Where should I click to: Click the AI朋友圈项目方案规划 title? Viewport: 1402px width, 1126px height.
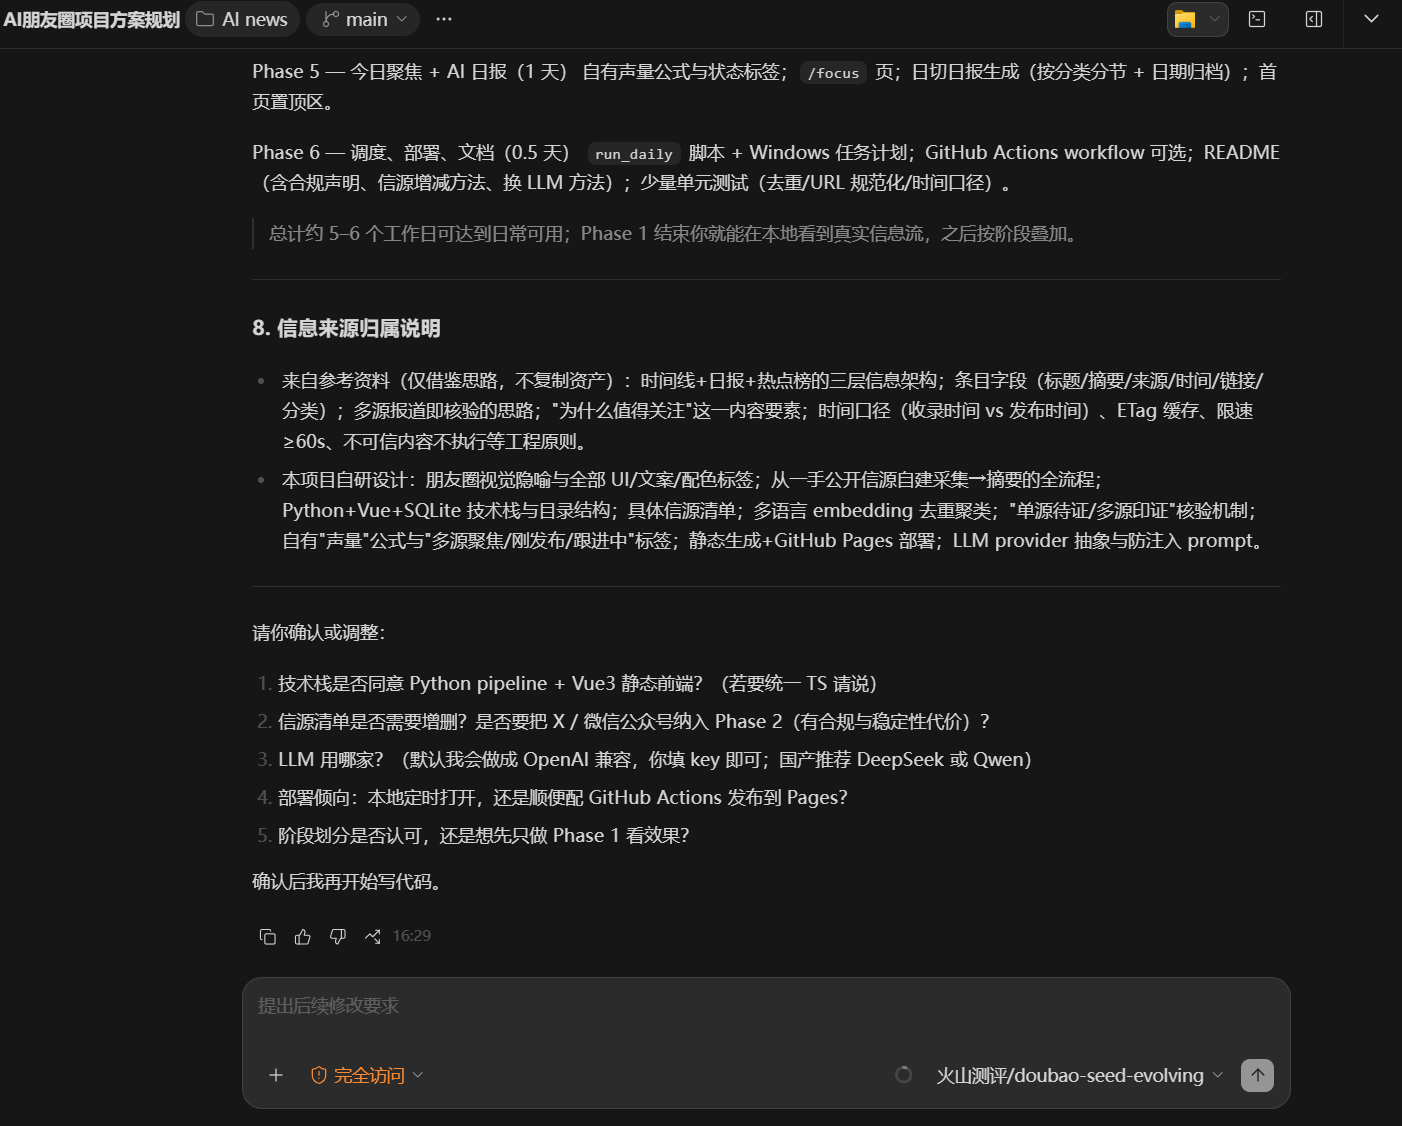91,19
